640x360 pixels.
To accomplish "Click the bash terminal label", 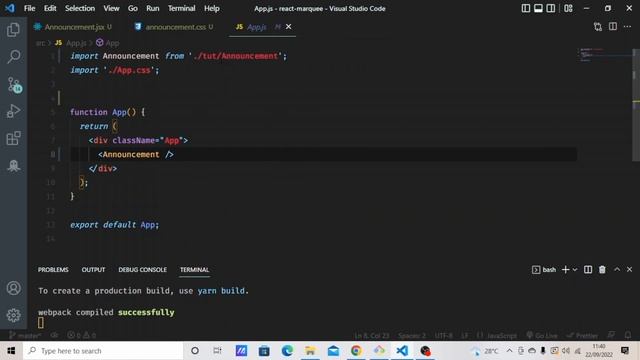I will click(544, 270).
